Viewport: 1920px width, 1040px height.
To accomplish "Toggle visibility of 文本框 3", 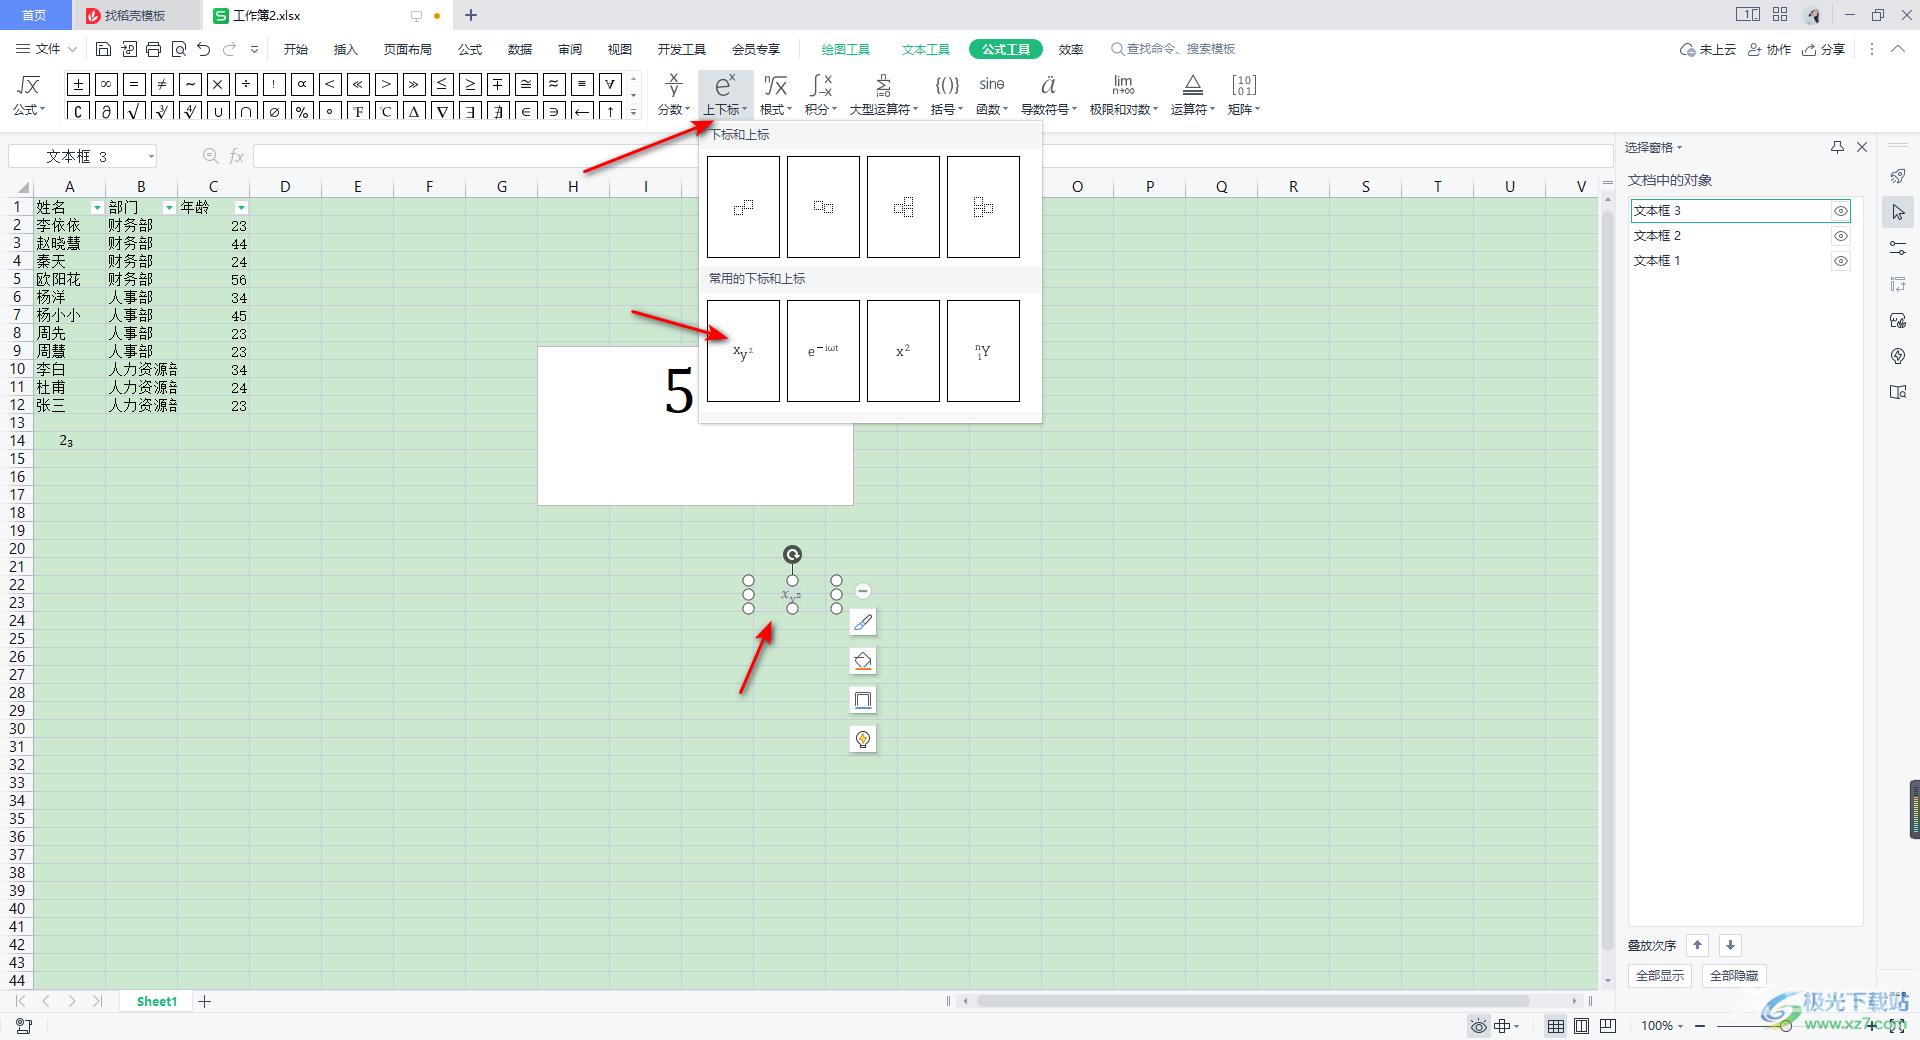I will [x=1840, y=211].
